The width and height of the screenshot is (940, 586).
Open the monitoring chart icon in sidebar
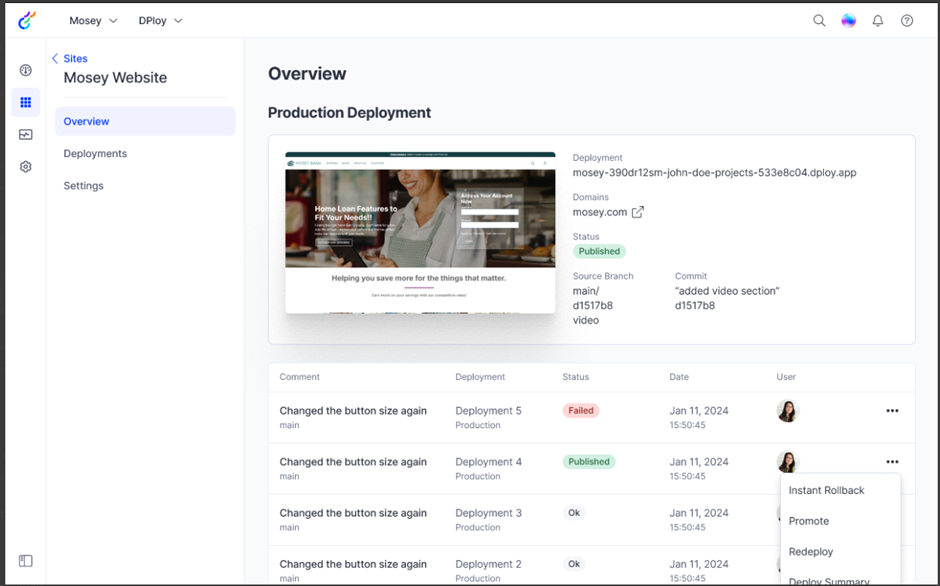click(x=26, y=135)
